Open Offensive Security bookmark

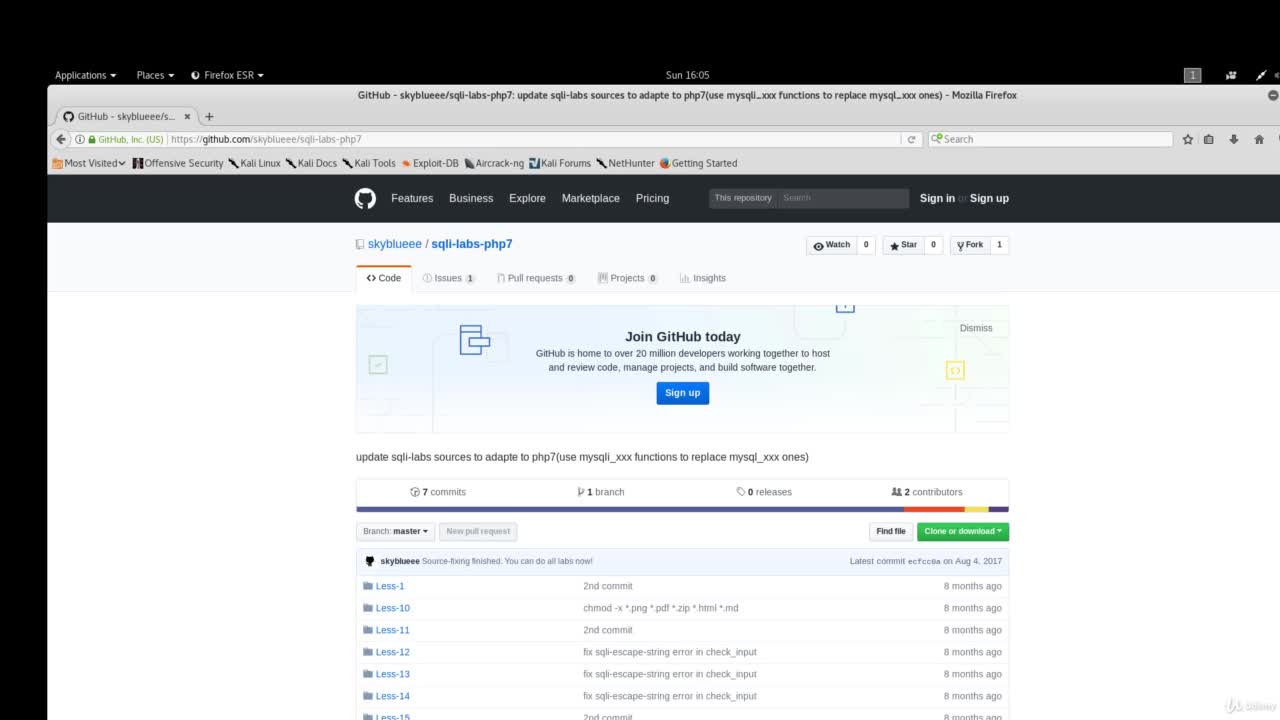(x=178, y=163)
